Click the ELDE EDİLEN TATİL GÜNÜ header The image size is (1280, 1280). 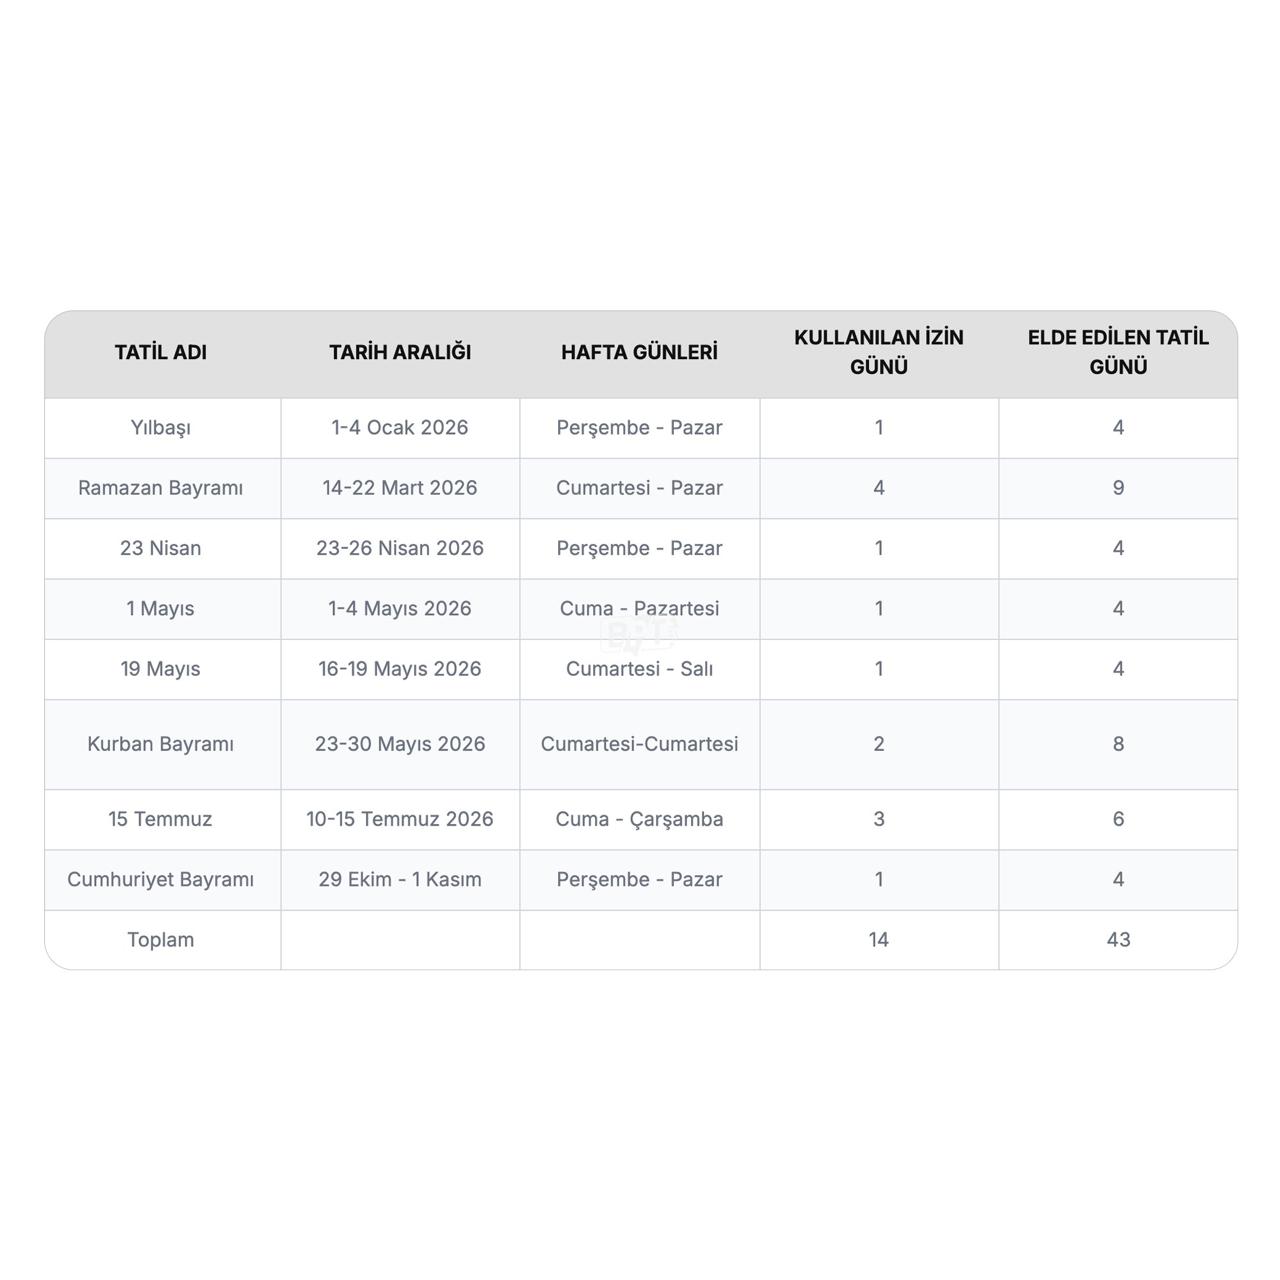tap(1118, 352)
